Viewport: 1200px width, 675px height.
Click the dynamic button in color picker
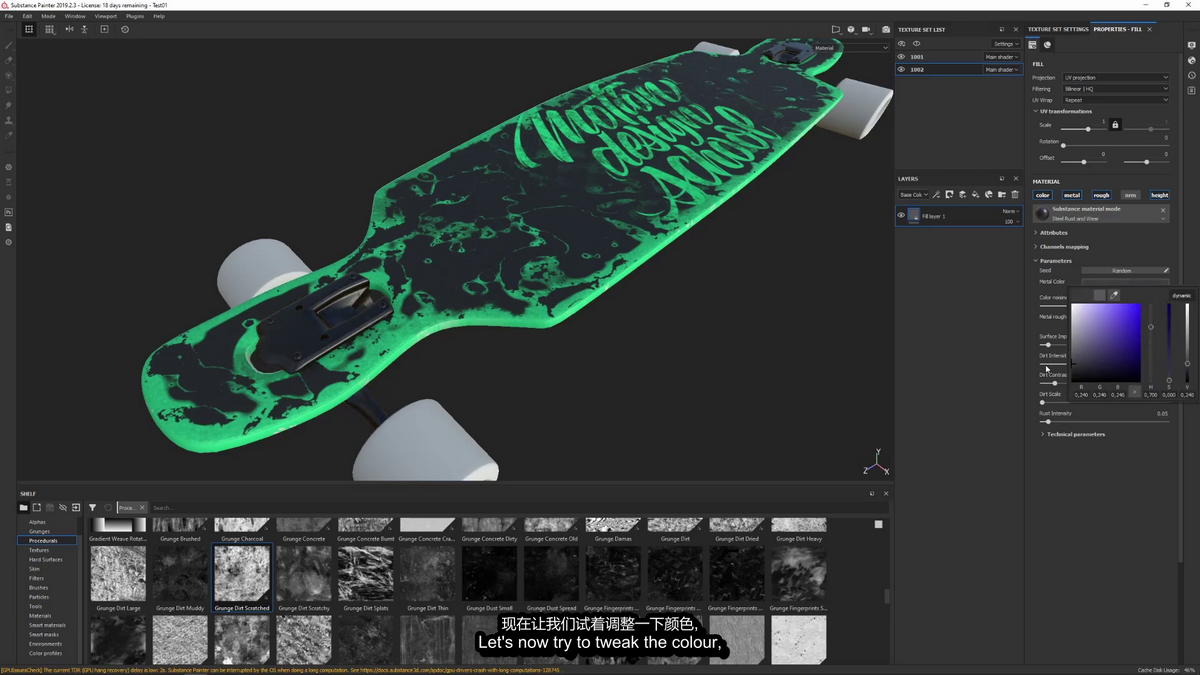[1181, 295]
